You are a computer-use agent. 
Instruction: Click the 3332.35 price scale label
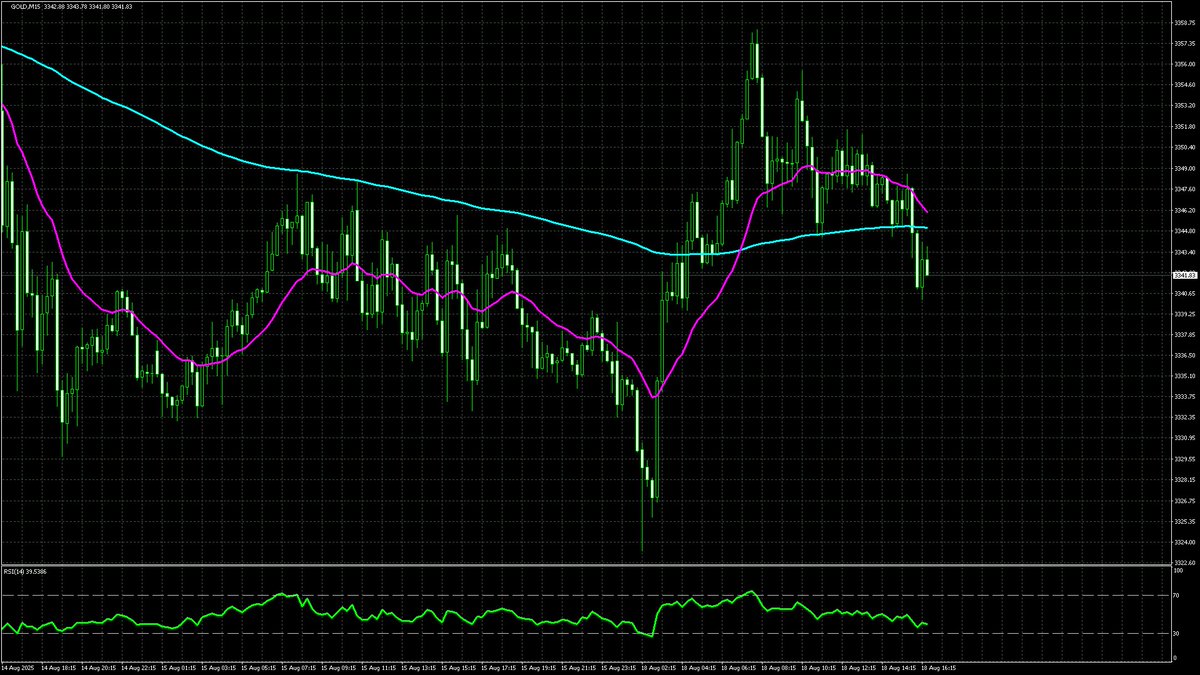[1183, 418]
